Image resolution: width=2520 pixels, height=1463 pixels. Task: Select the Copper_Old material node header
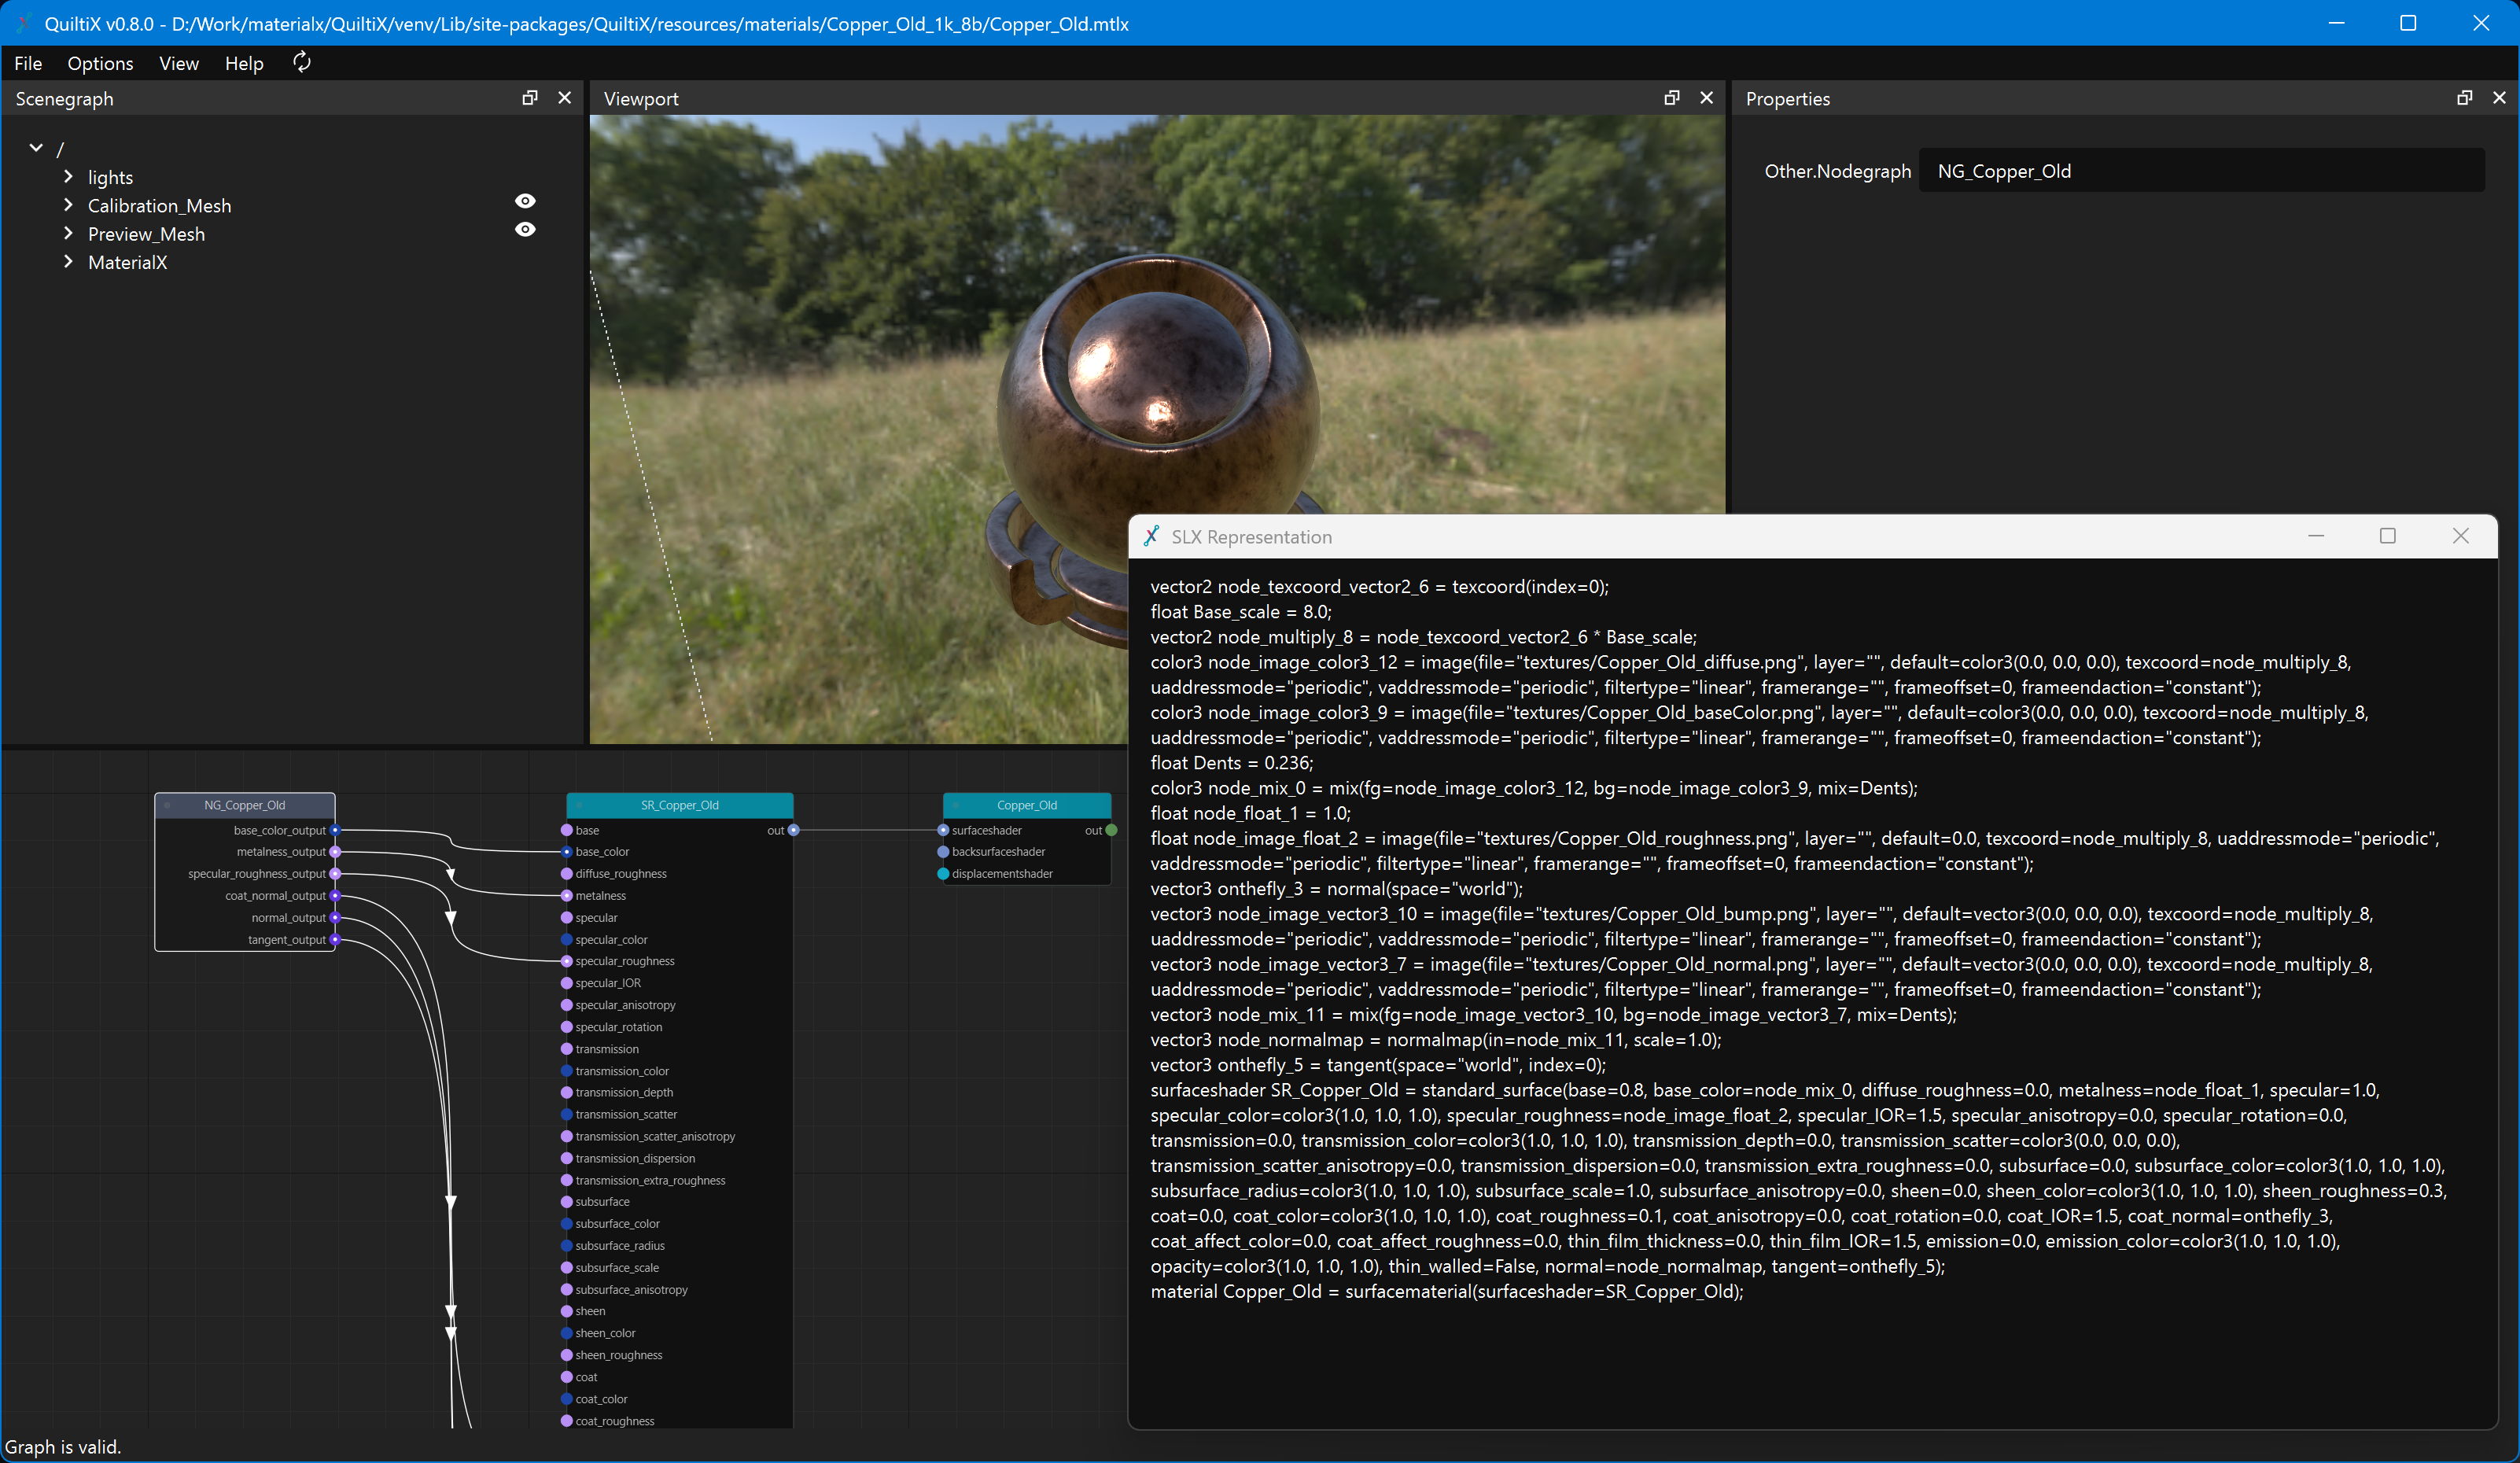pyautogui.click(x=1027, y=805)
